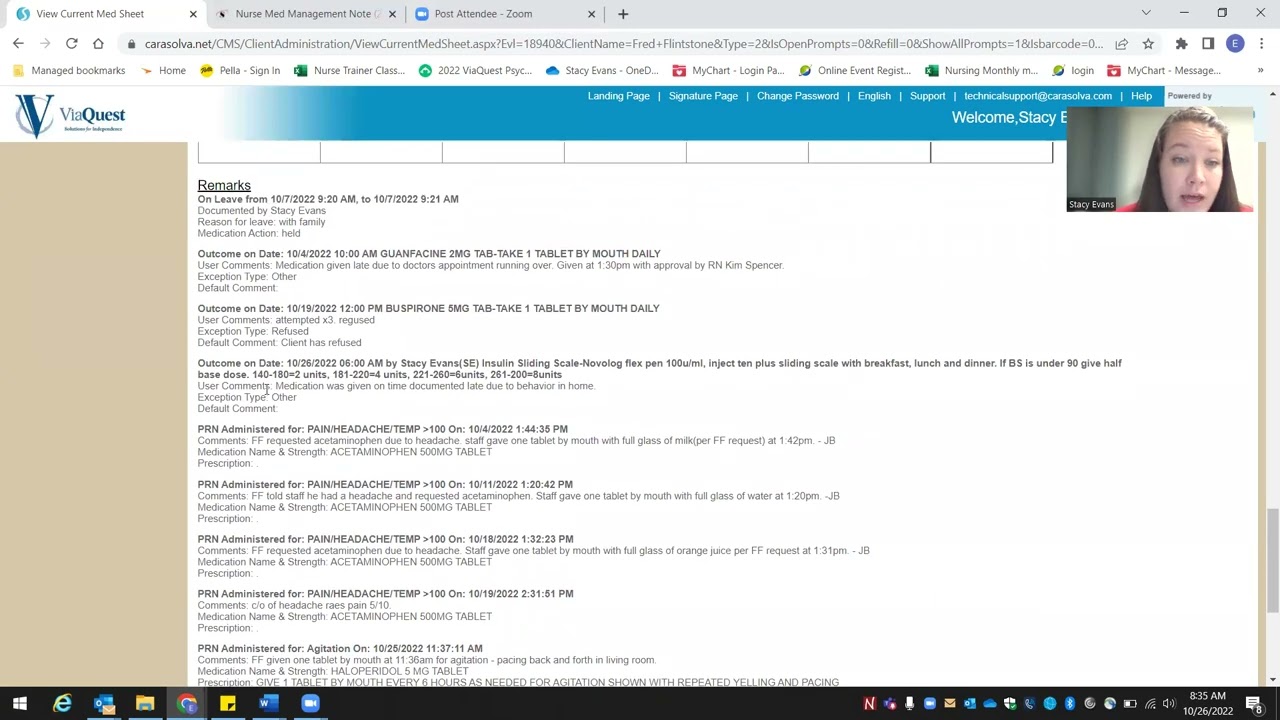
Task: Open the Managed bookmarks folder
Action: click(69, 71)
